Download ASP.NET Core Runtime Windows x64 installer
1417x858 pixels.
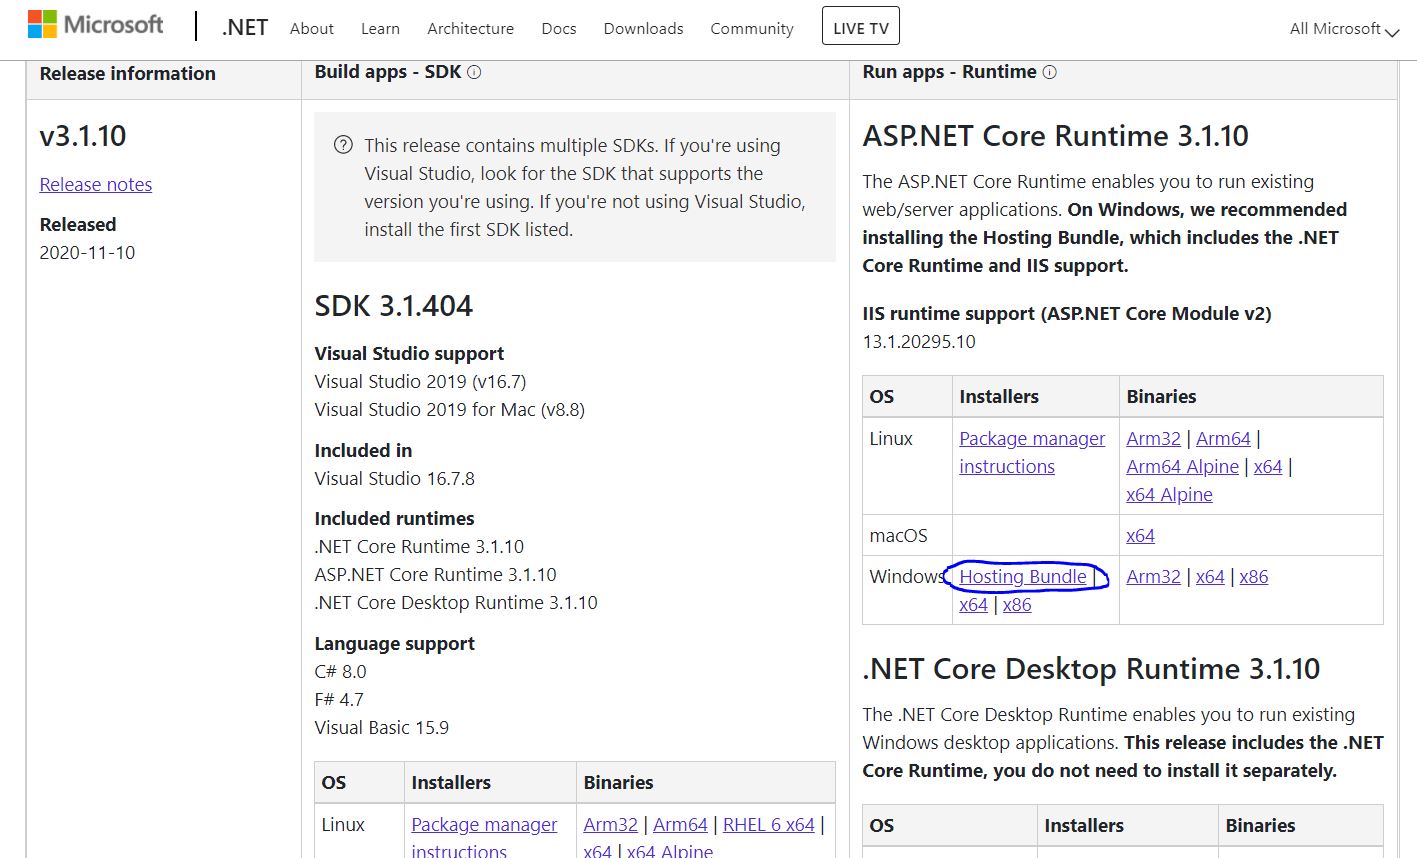[973, 605]
